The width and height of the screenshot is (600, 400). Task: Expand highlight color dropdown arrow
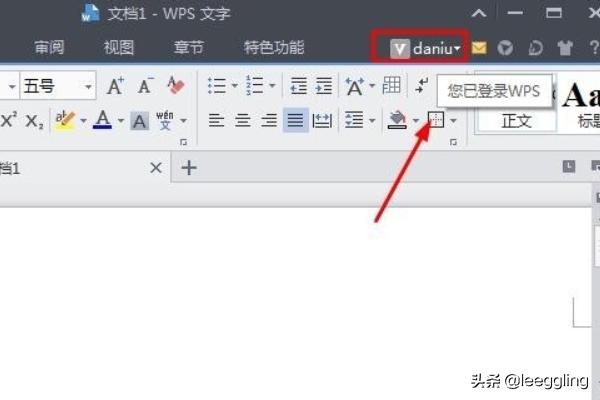pos(83,121)
